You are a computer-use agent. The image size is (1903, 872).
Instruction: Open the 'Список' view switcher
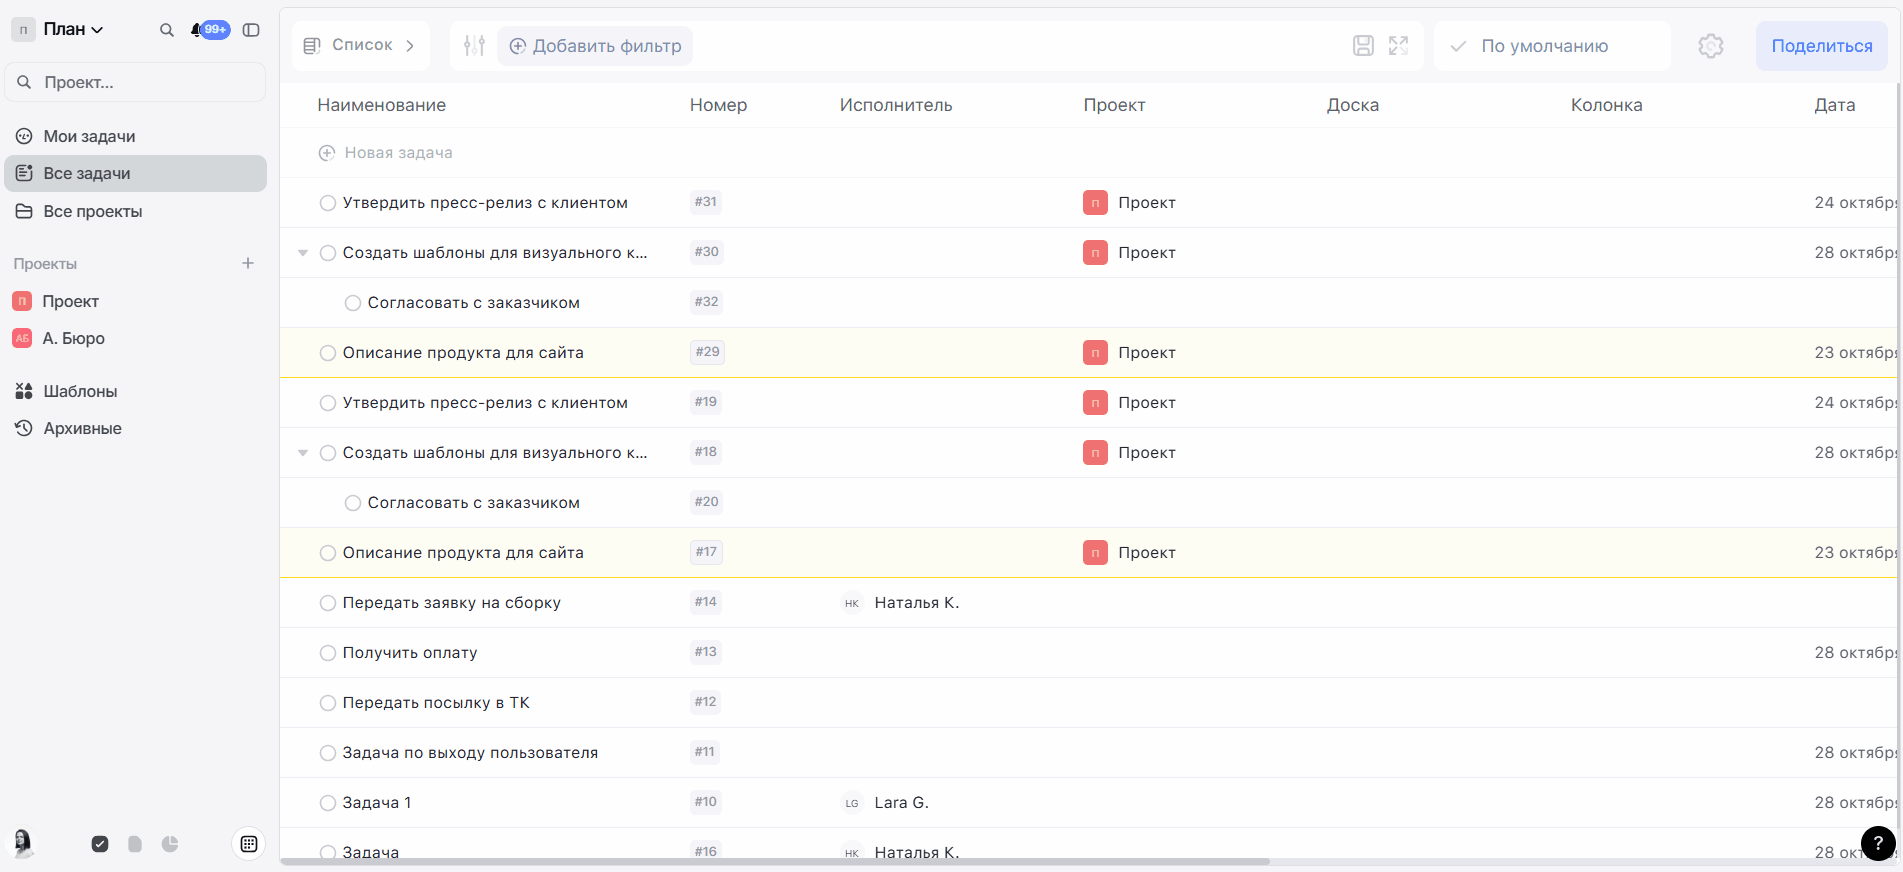point(361,46)
